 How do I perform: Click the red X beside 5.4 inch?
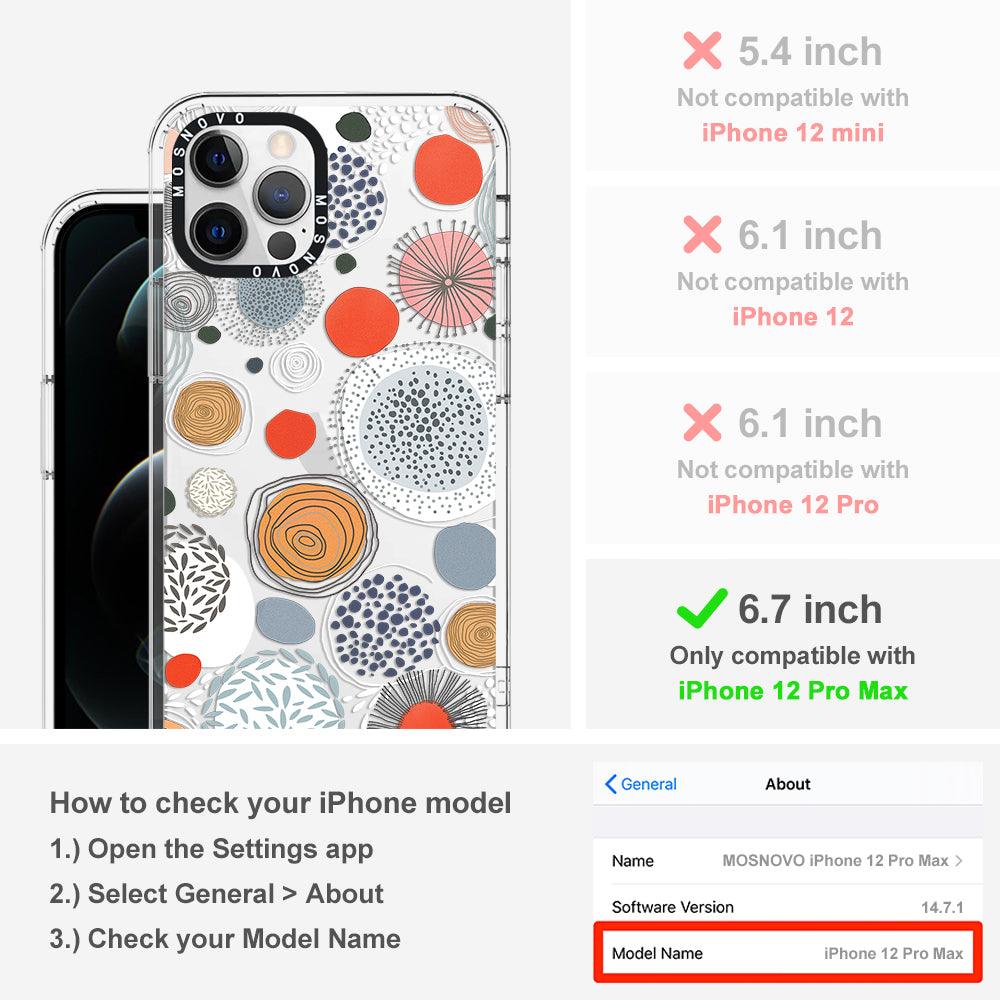coord(702,50)
